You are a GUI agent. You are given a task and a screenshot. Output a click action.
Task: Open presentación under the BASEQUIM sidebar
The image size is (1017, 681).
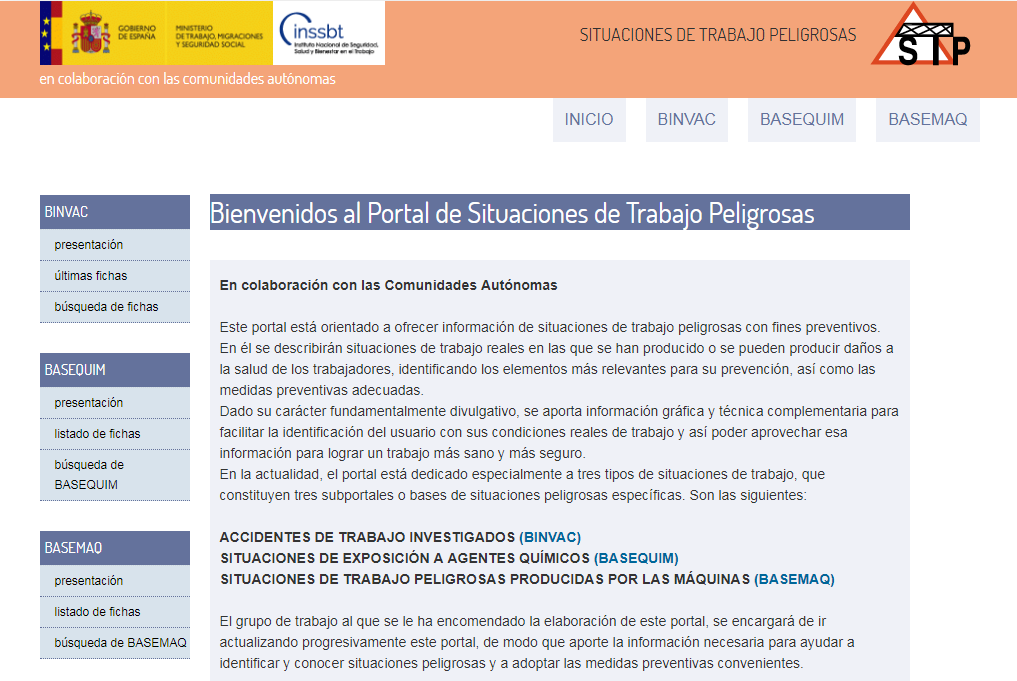[115, 403]
